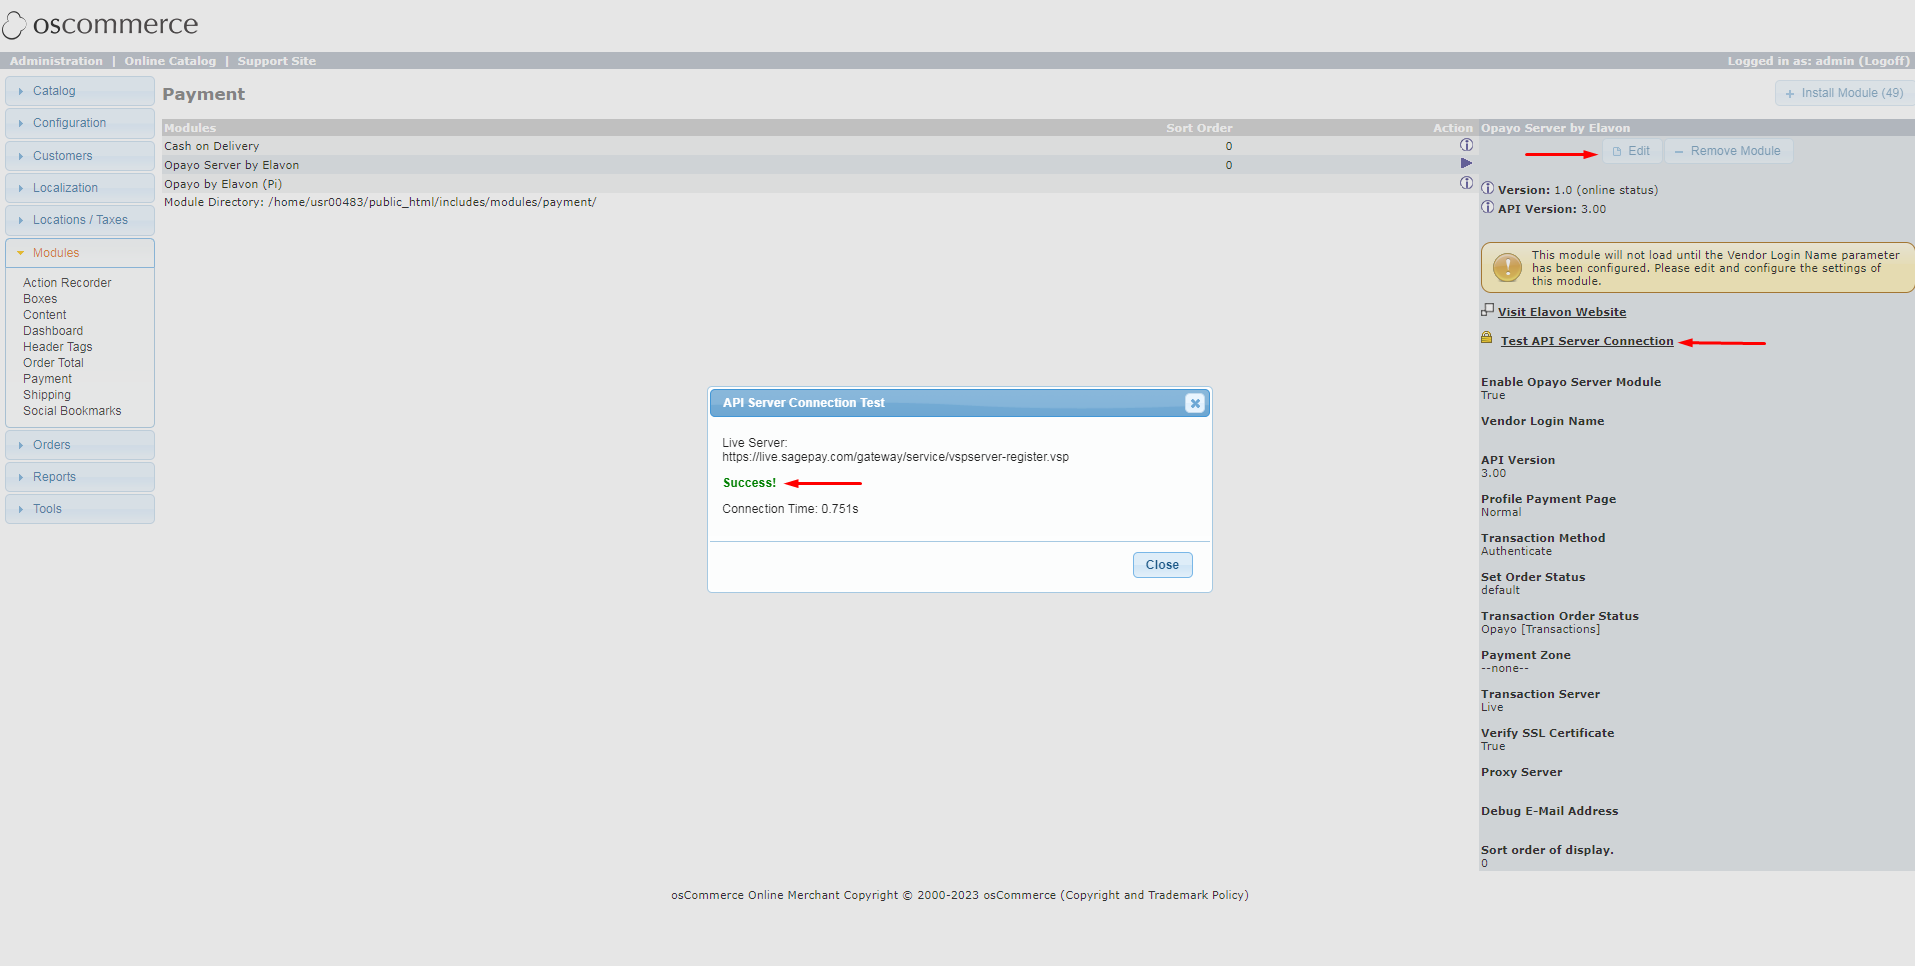This screenshot has width=1915, height=966.
Task: Open Action Recorder modules
Action: (x=67, y=283)
